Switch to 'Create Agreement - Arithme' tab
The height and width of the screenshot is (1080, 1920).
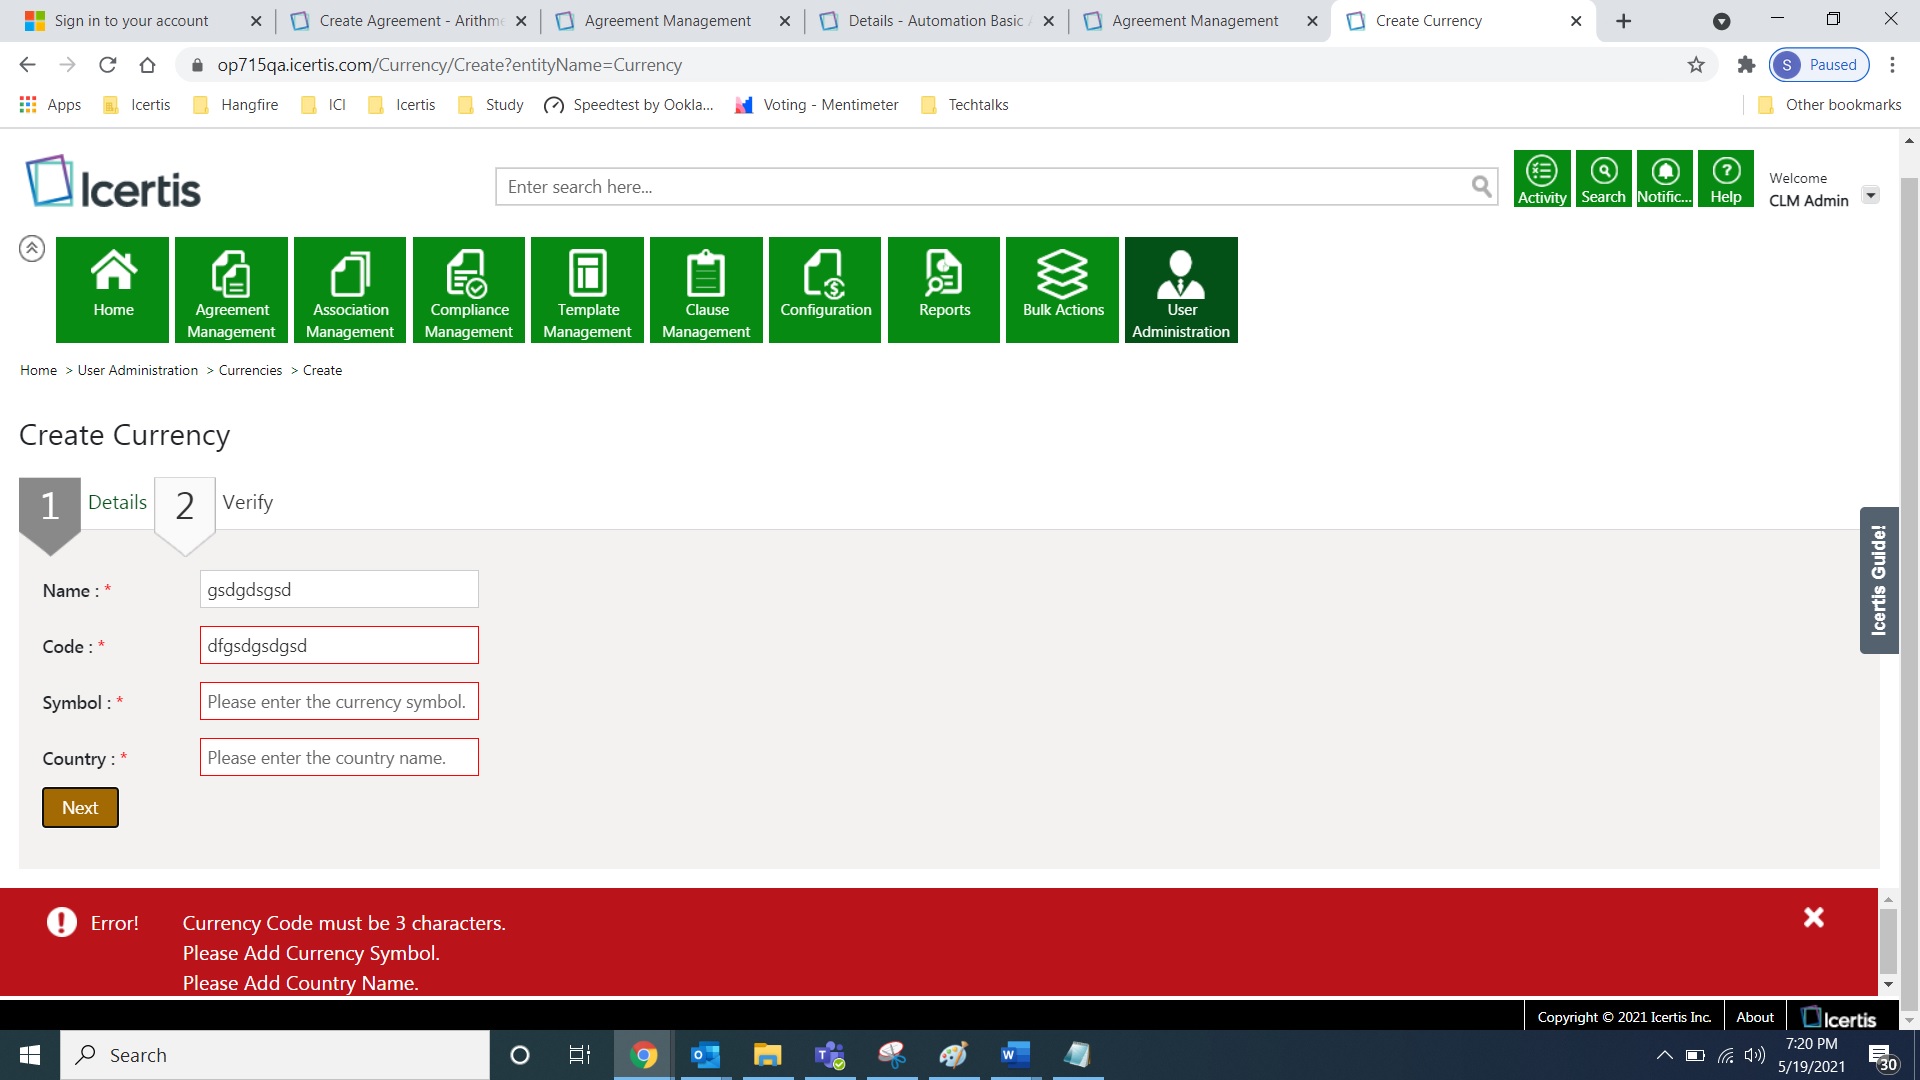pyautogui.click(x=410, y=21)
